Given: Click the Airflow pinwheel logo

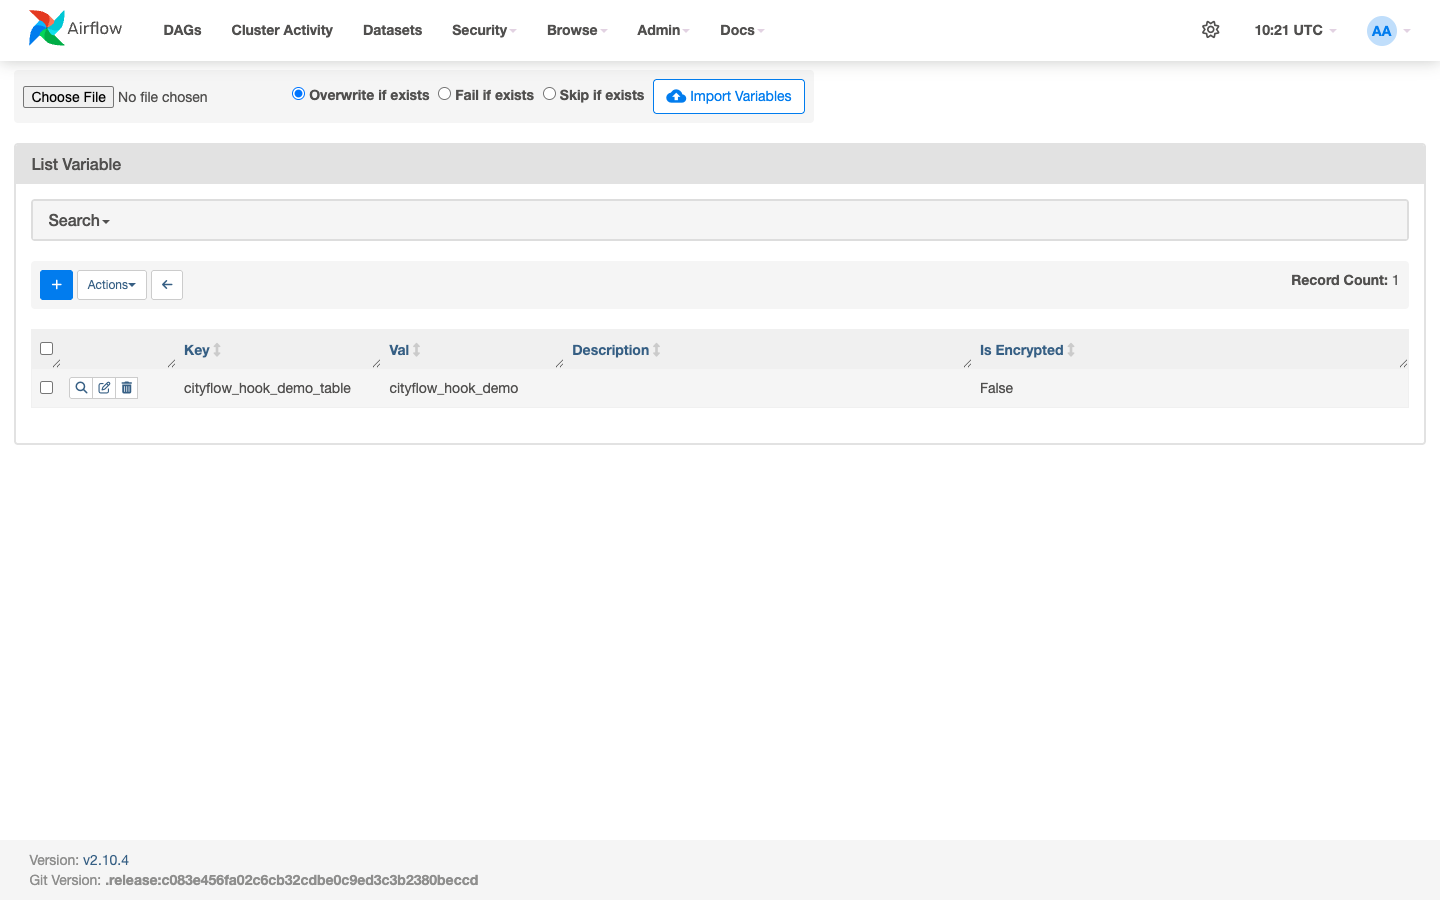Looking at the screenshot, I should [47, 29].
